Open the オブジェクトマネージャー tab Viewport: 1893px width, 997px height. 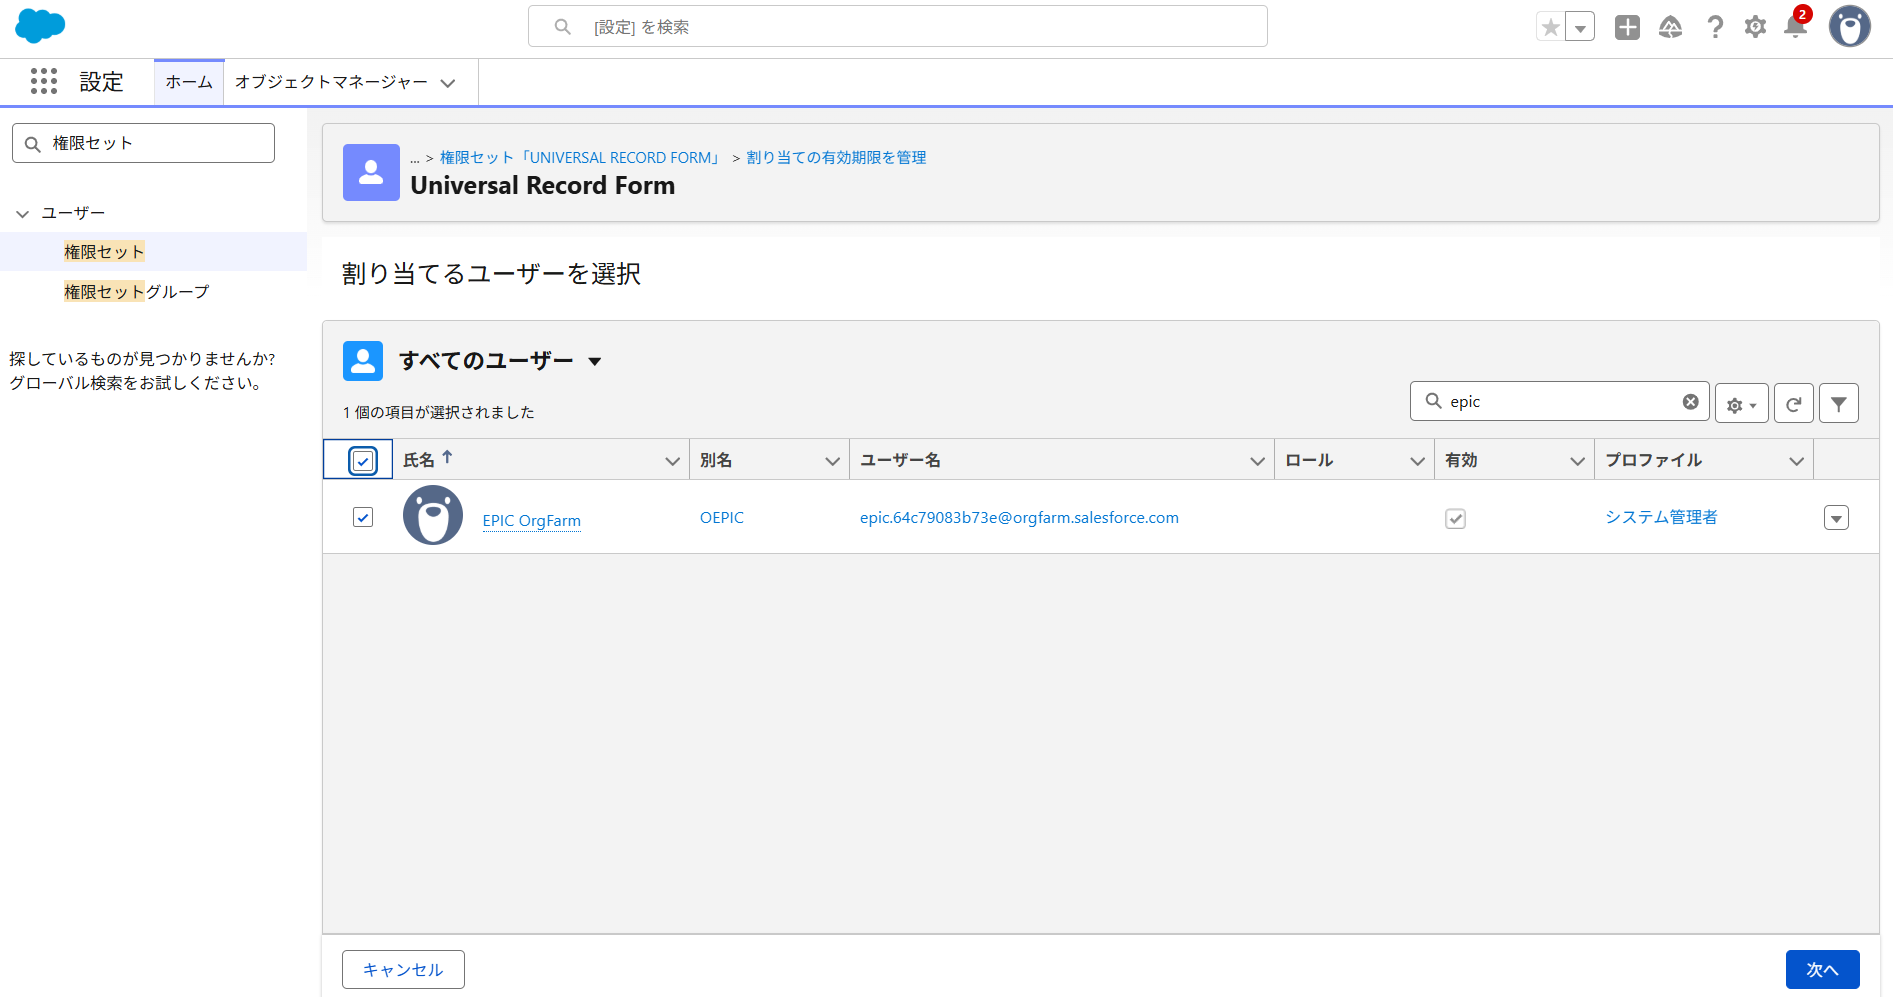(331, 82)
